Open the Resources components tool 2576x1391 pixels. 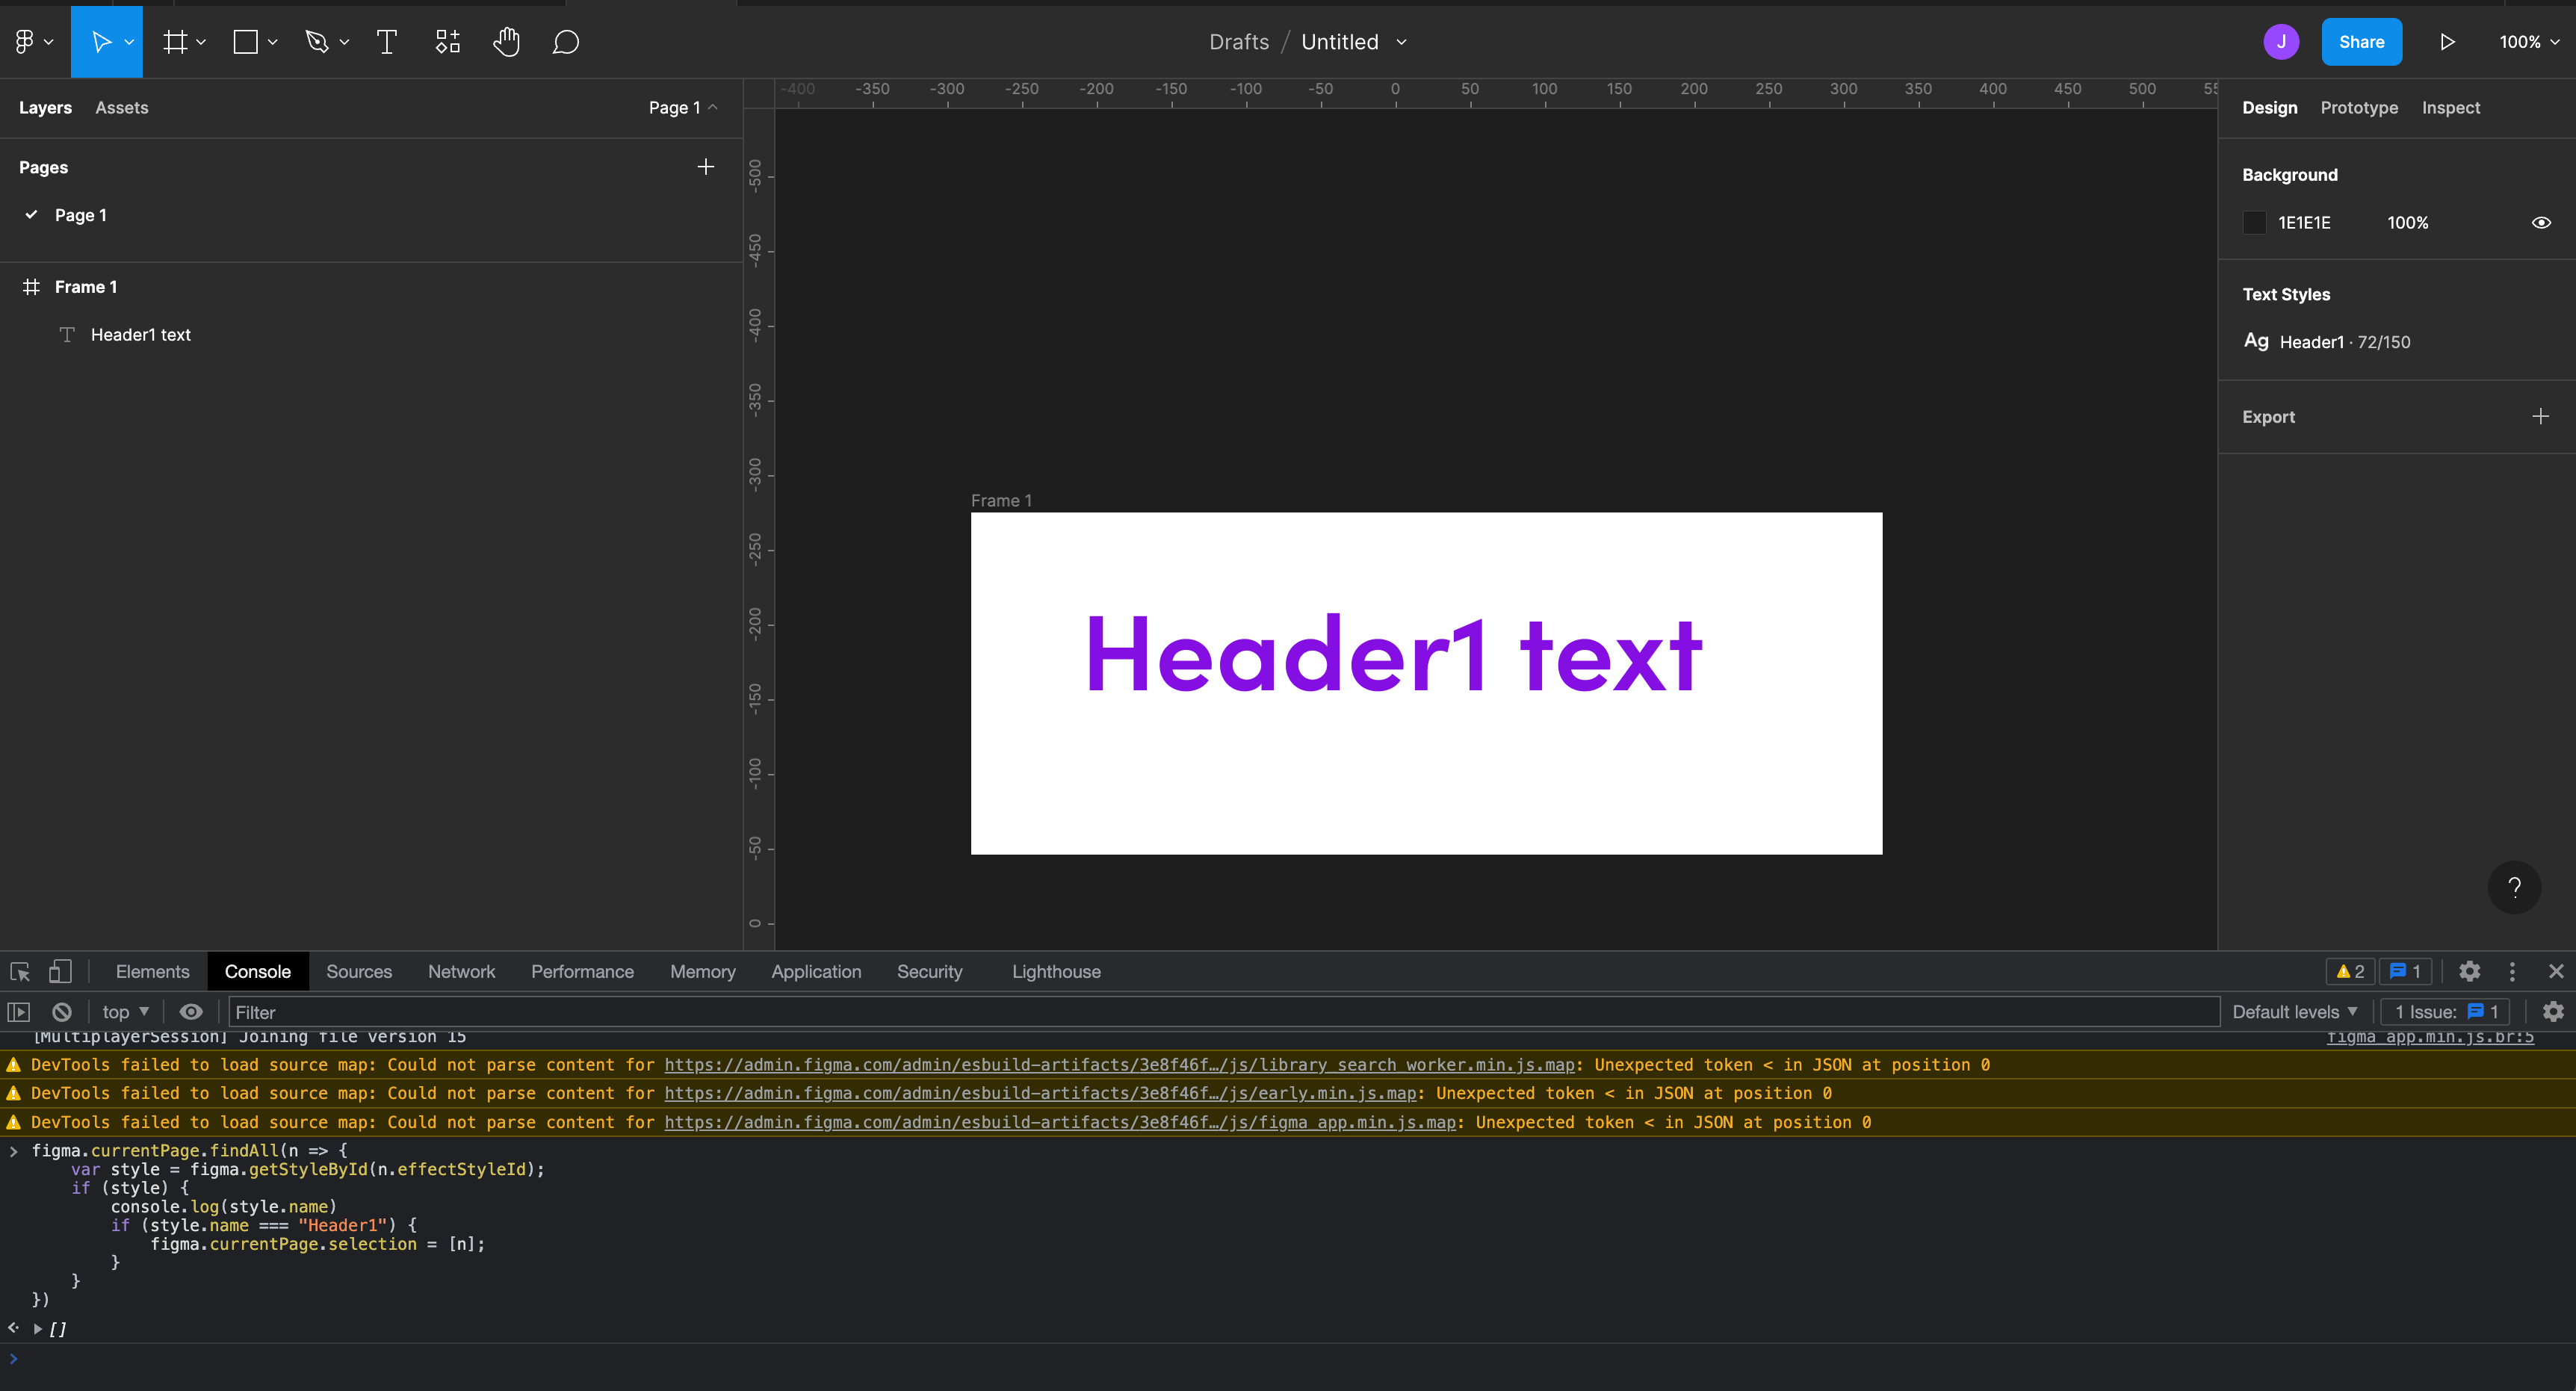tap(447, 42)
